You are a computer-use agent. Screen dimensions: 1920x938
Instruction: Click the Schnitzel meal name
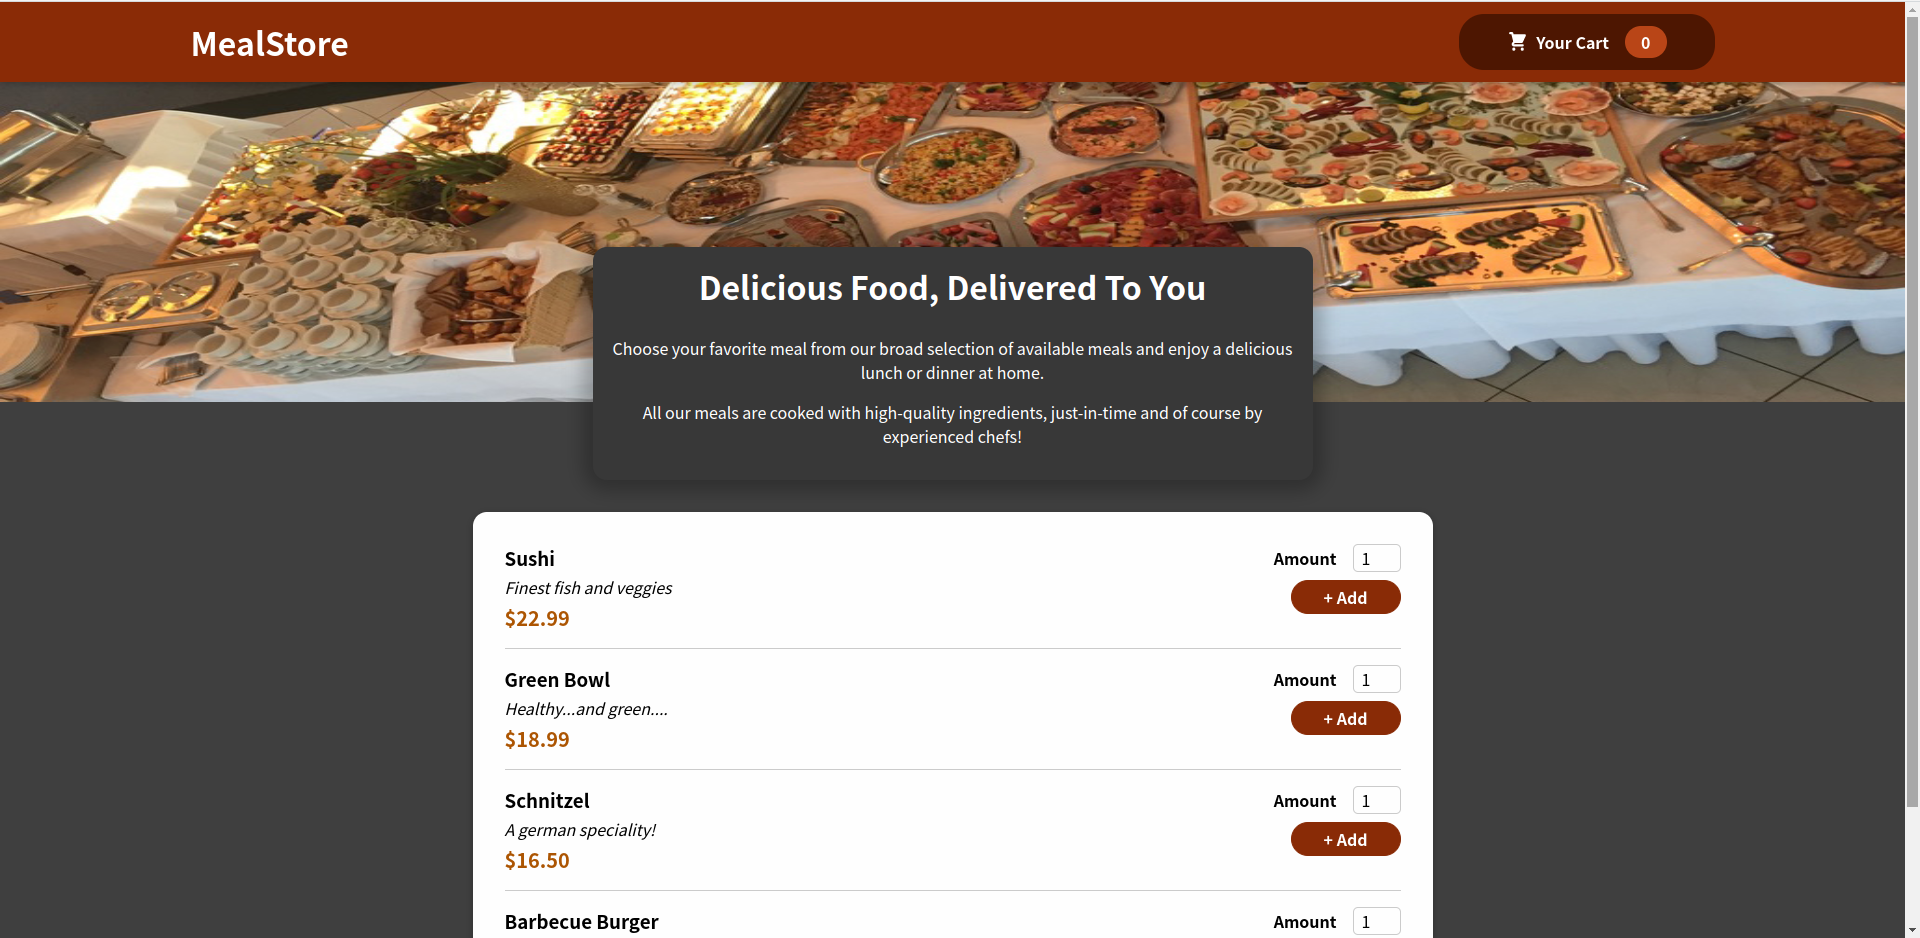(547, 801)
